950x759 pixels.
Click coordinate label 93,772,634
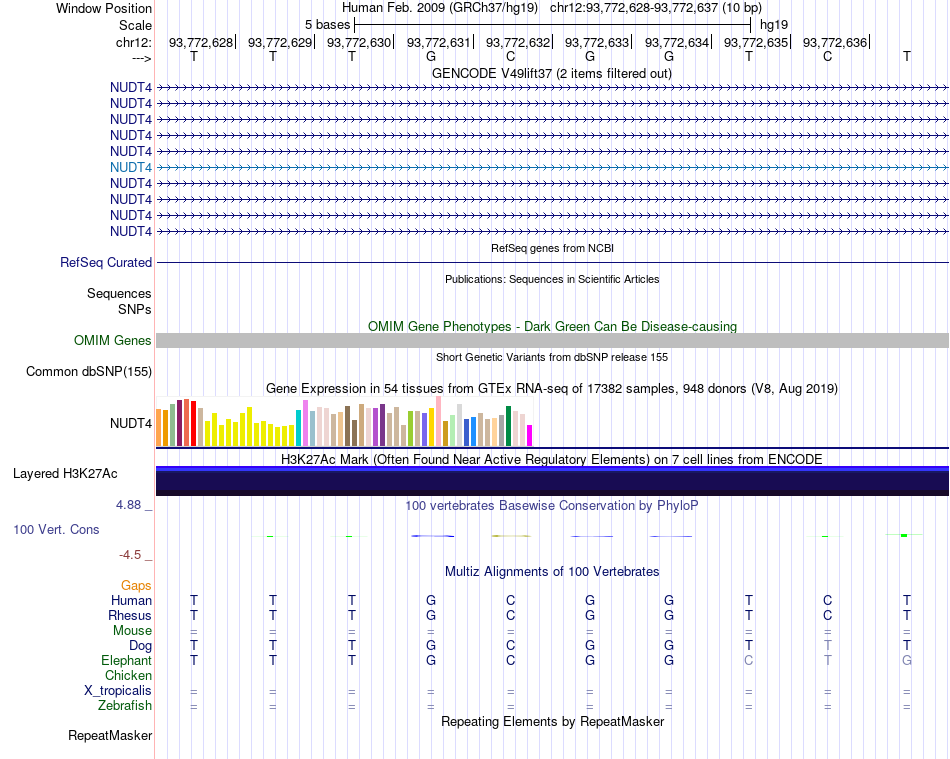(676, 42)
